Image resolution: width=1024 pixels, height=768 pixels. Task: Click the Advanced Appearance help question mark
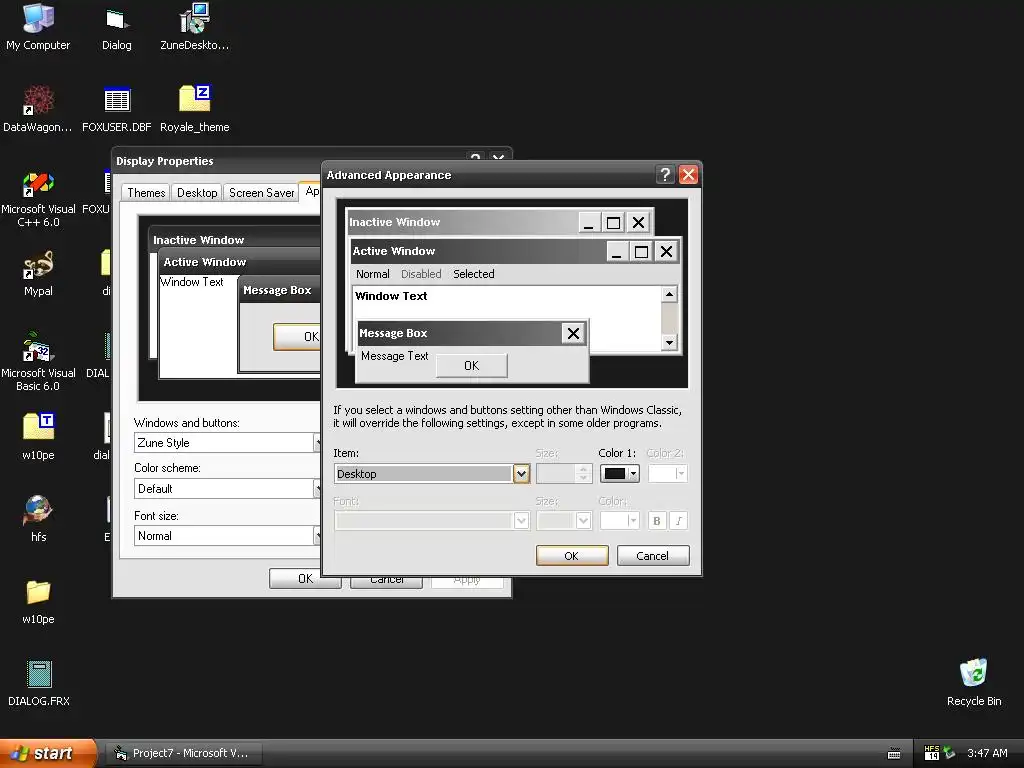pos(665,174)
